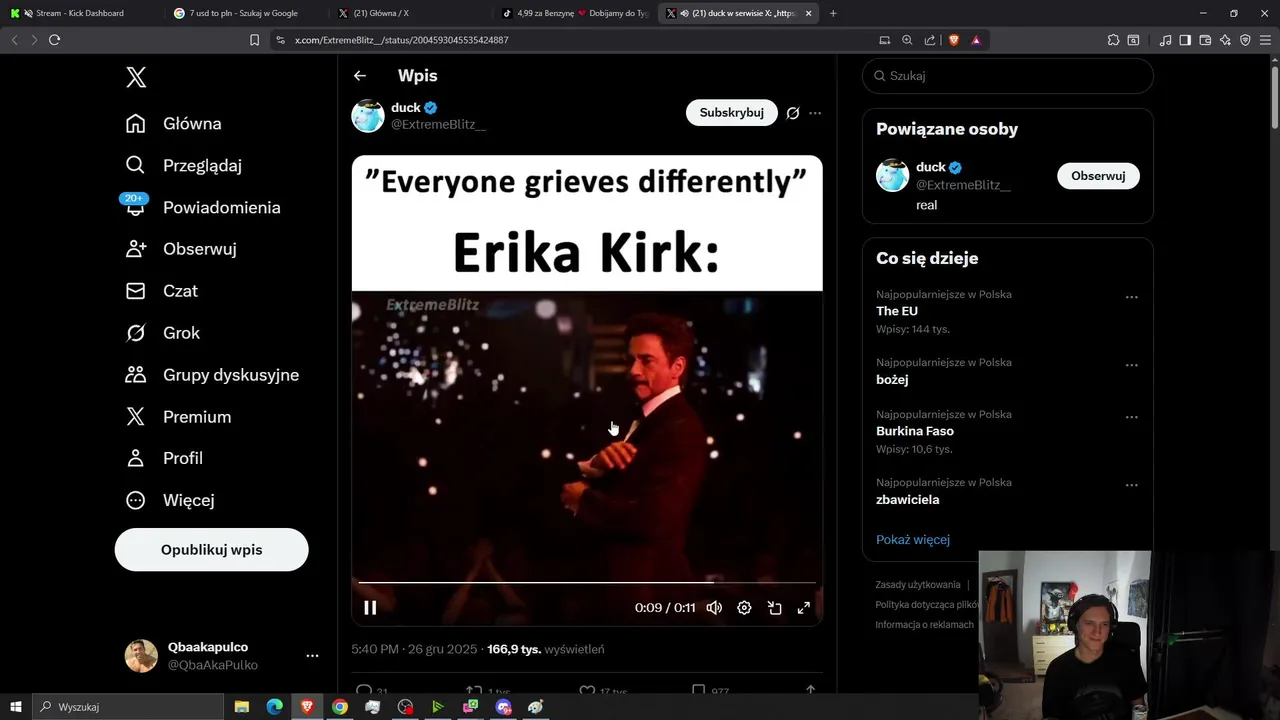The image size is (1280, 720).
Task: Reload the page
Action: [54, 40]
